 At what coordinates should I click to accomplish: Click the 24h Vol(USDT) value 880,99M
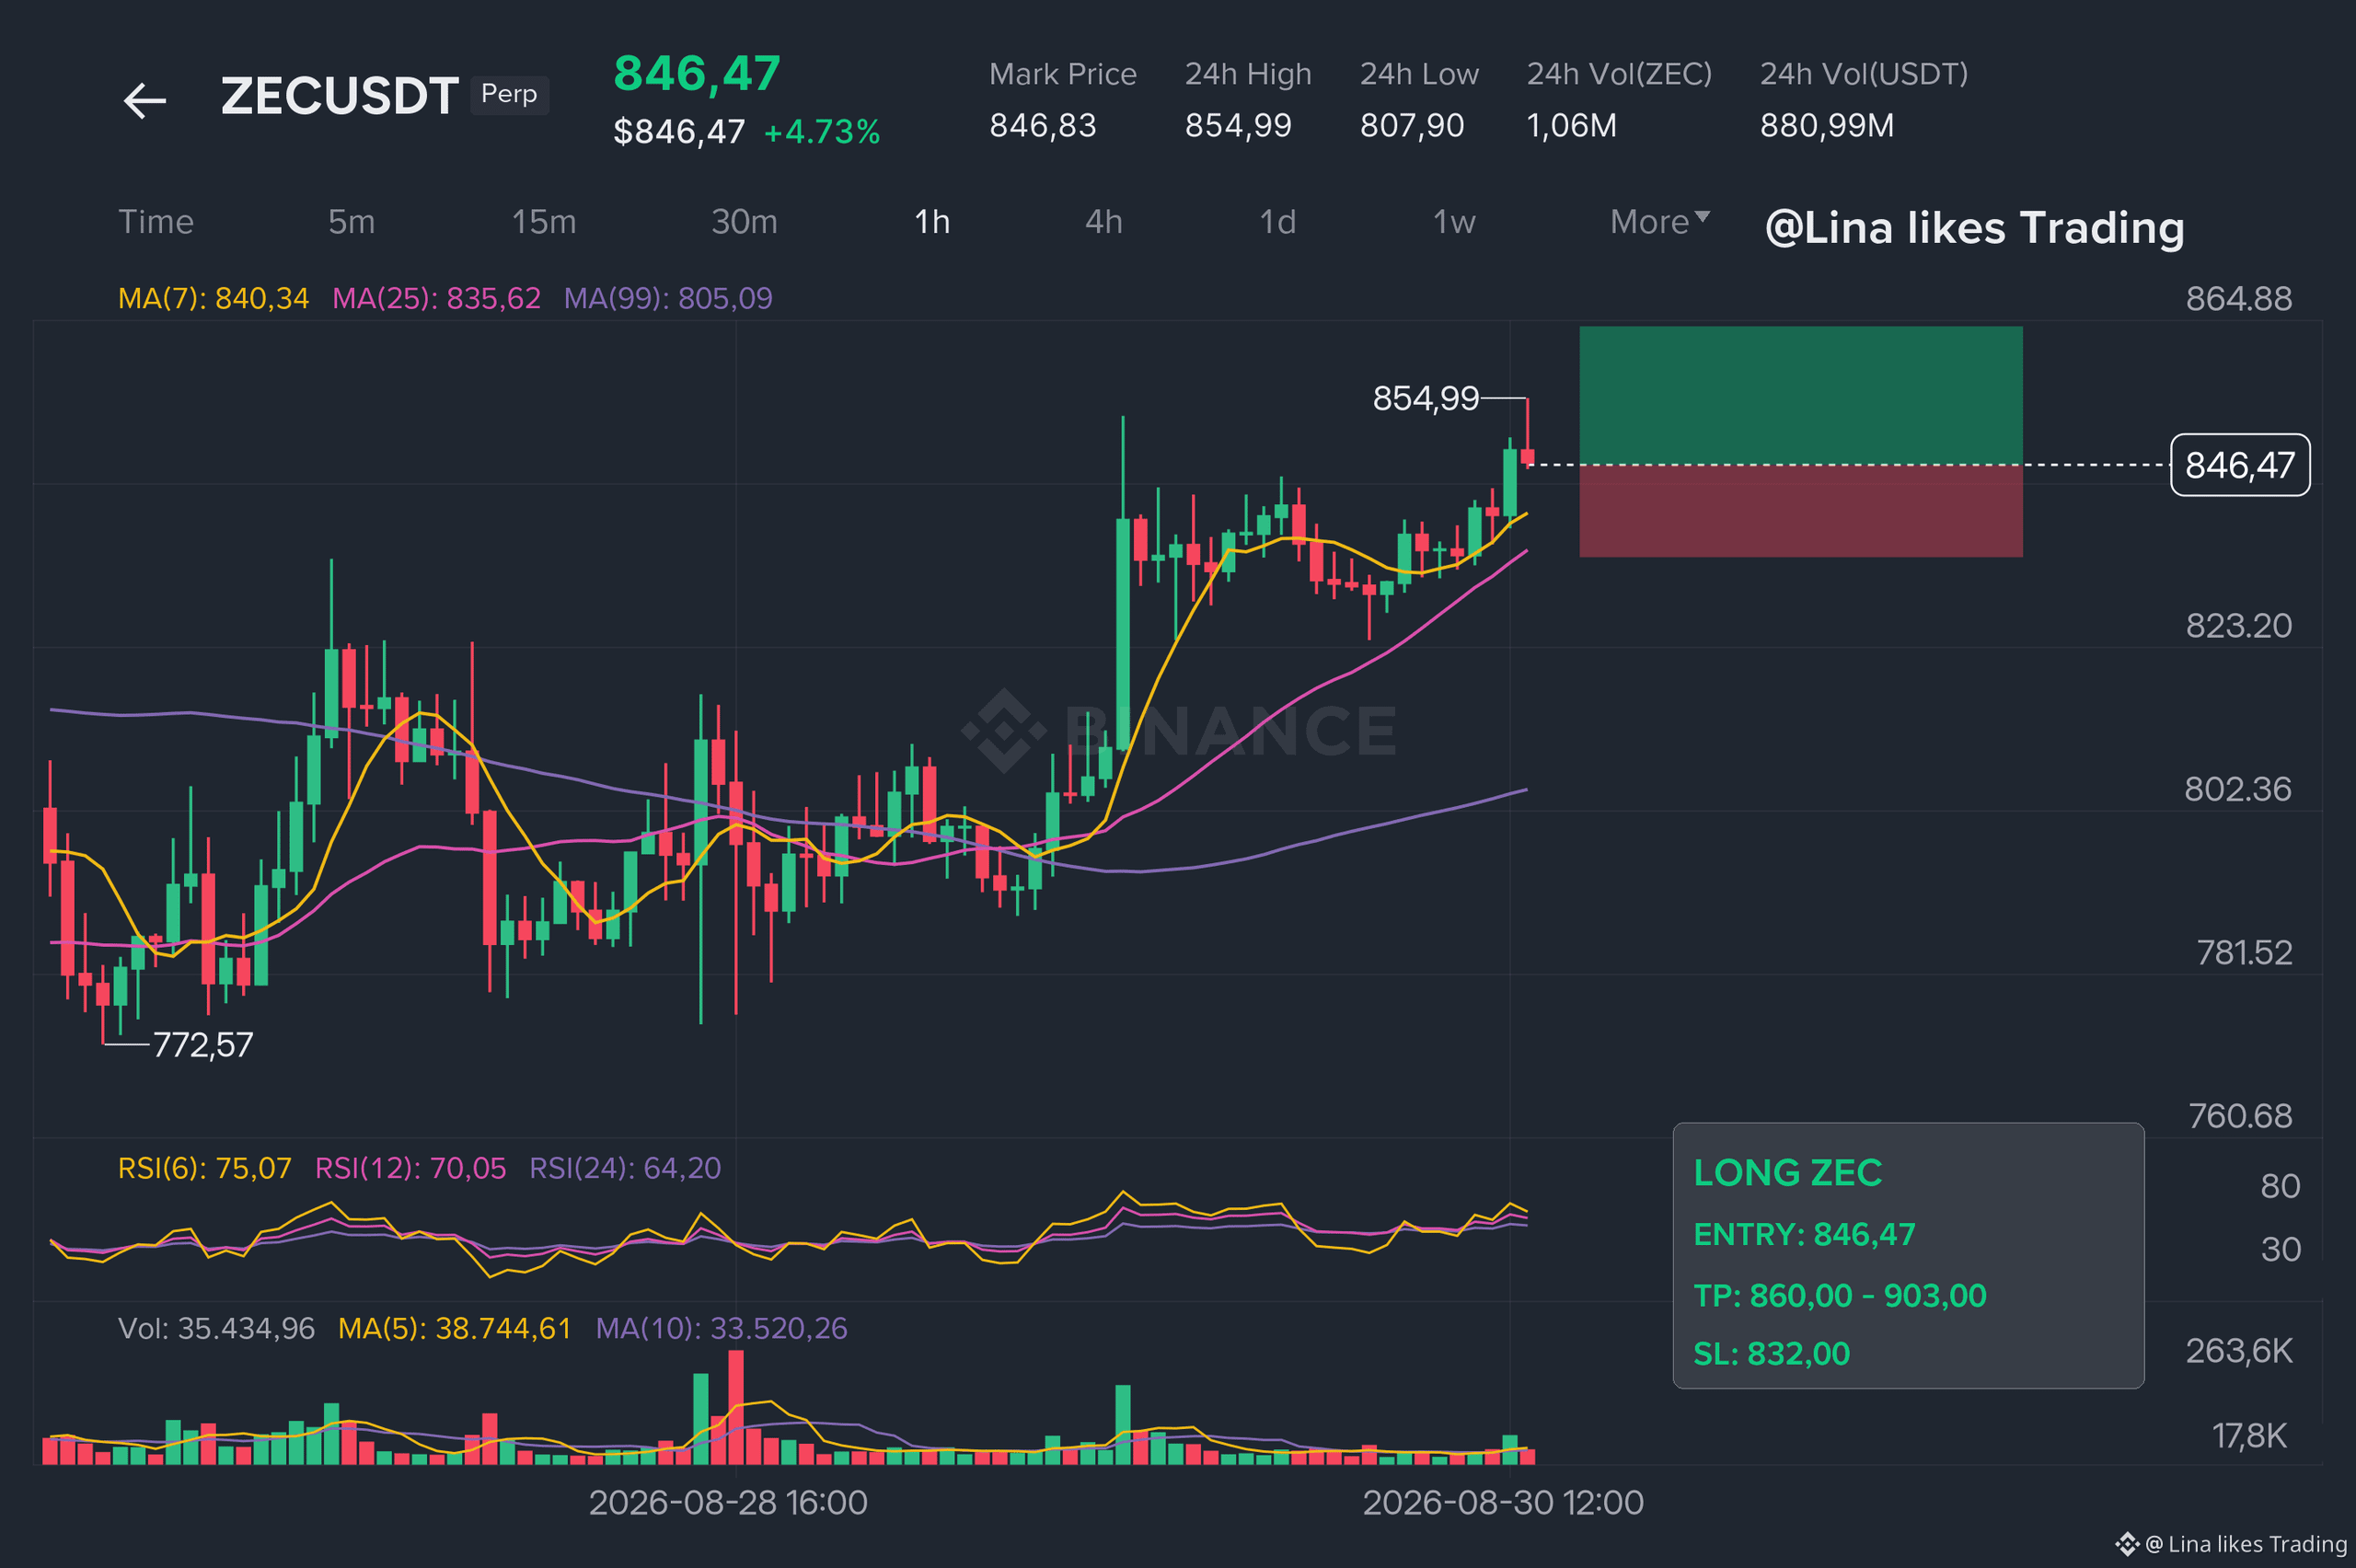pyautogui.click(x=1827, y=126)
